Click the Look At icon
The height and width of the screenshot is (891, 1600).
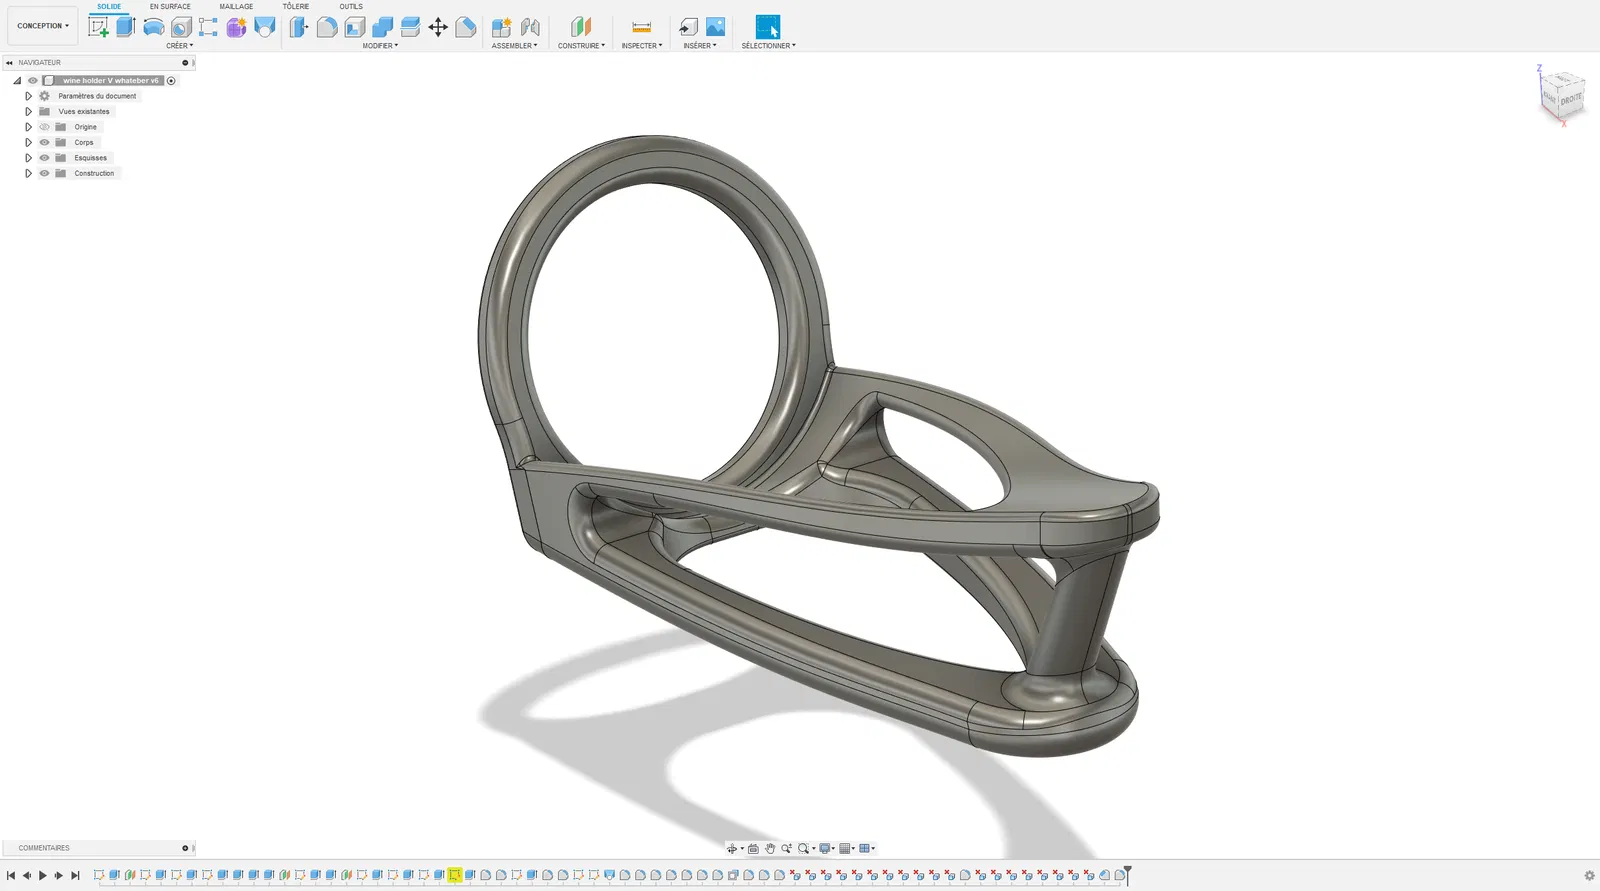click(753, 848)
